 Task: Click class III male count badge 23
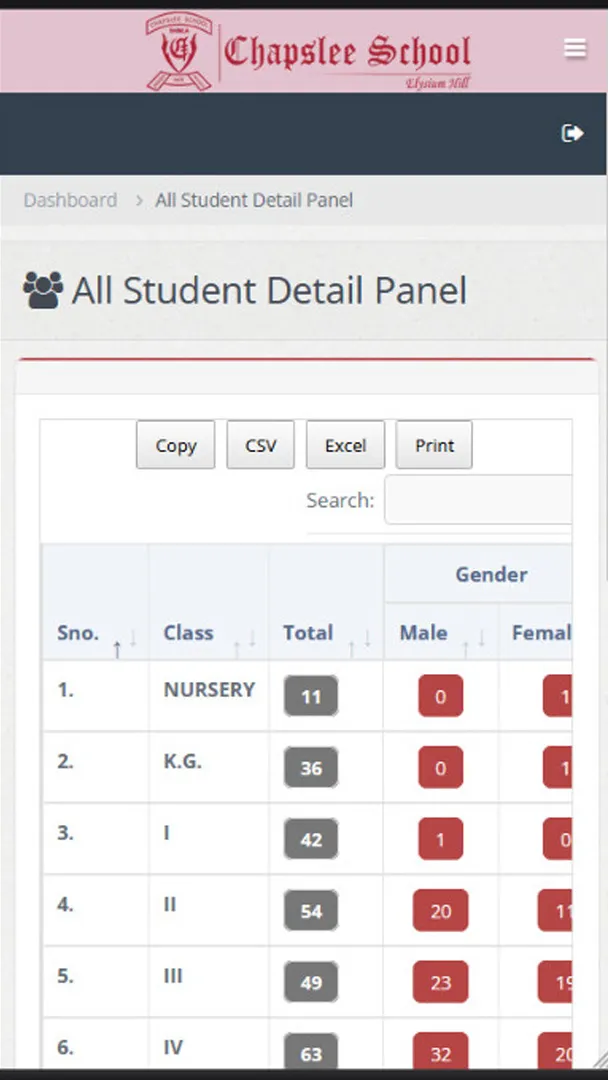[x=441, y=982]
